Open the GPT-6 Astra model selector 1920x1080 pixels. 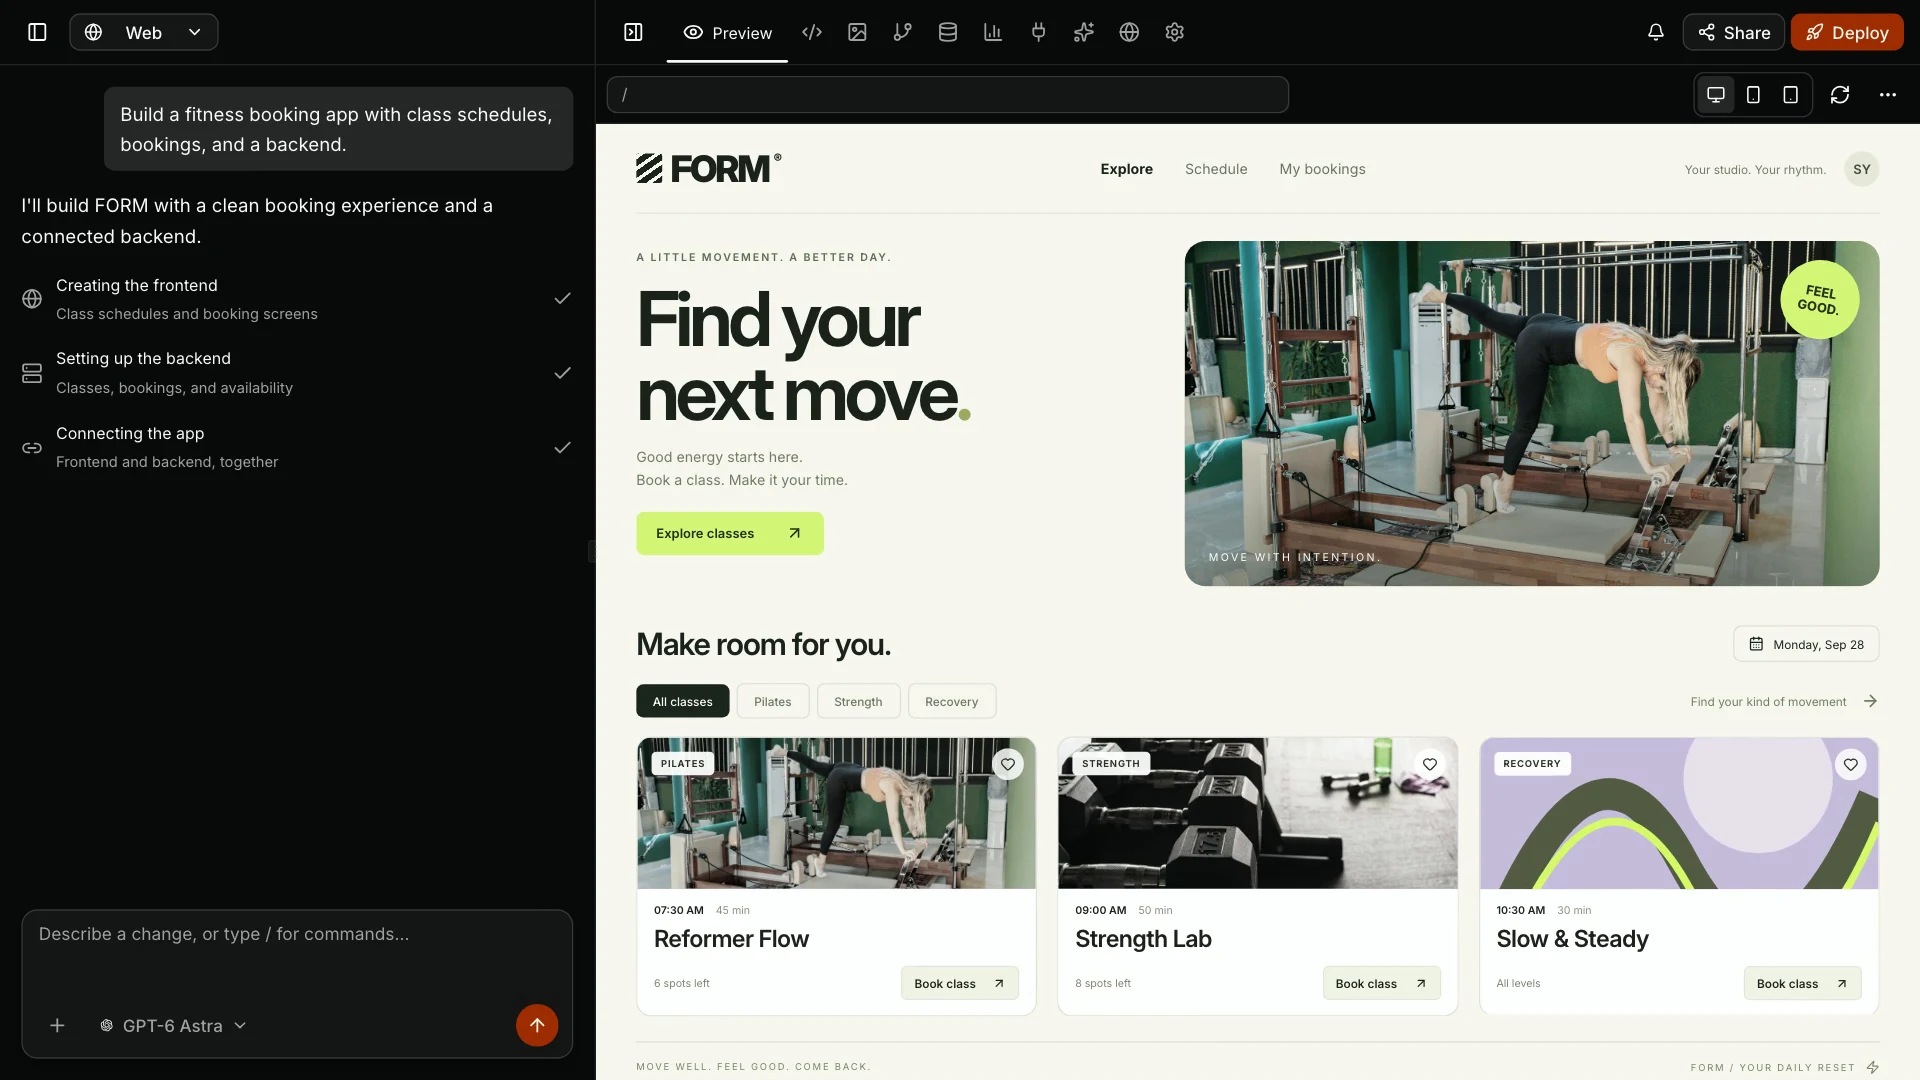click(172, 1025)
